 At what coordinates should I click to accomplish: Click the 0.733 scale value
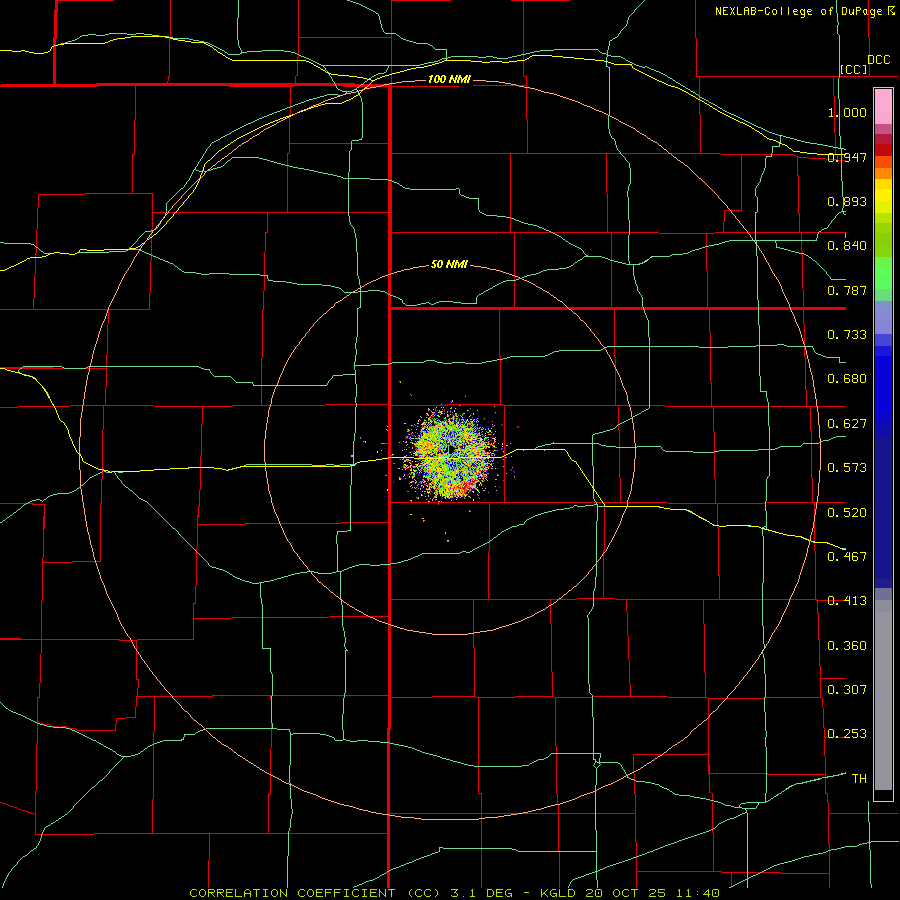(x=847, y=335)
